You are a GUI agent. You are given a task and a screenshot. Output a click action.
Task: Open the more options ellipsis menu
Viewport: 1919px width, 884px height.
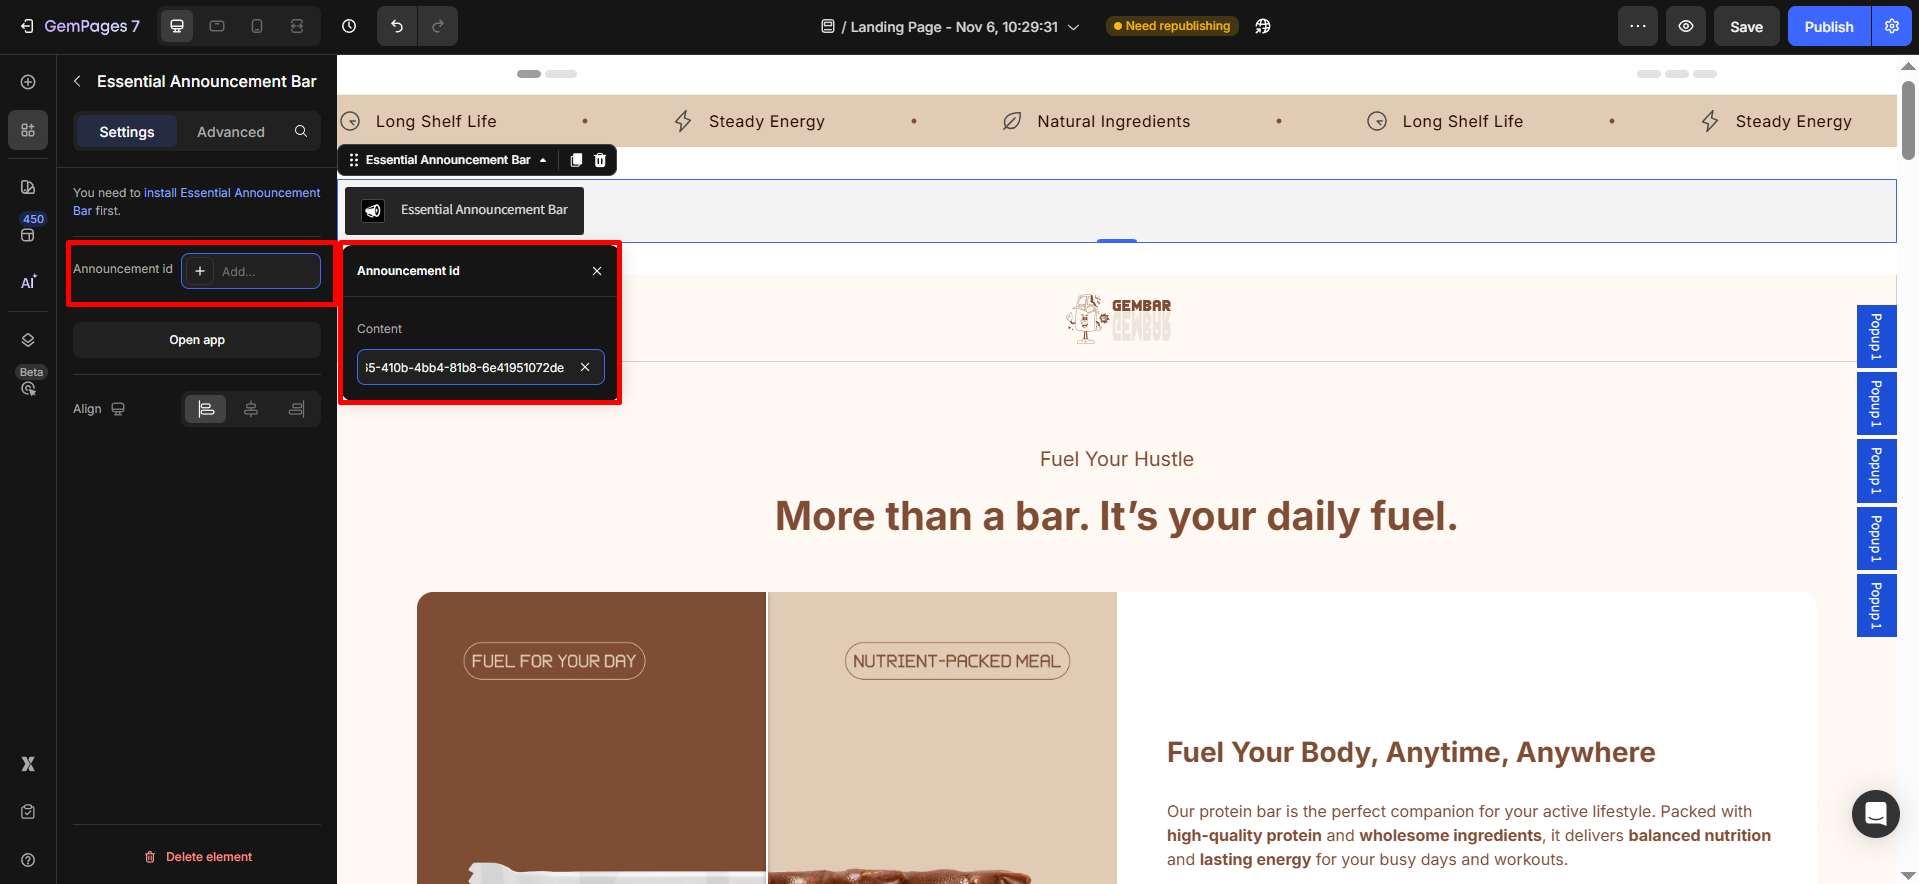pos(1638,26)
